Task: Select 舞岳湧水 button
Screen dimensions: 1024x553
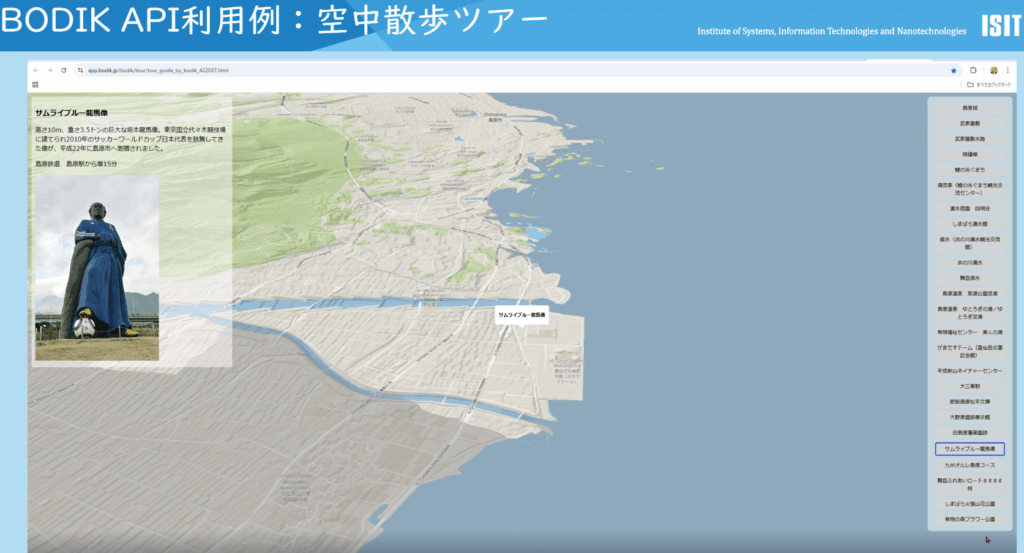Action: [970, 278]
